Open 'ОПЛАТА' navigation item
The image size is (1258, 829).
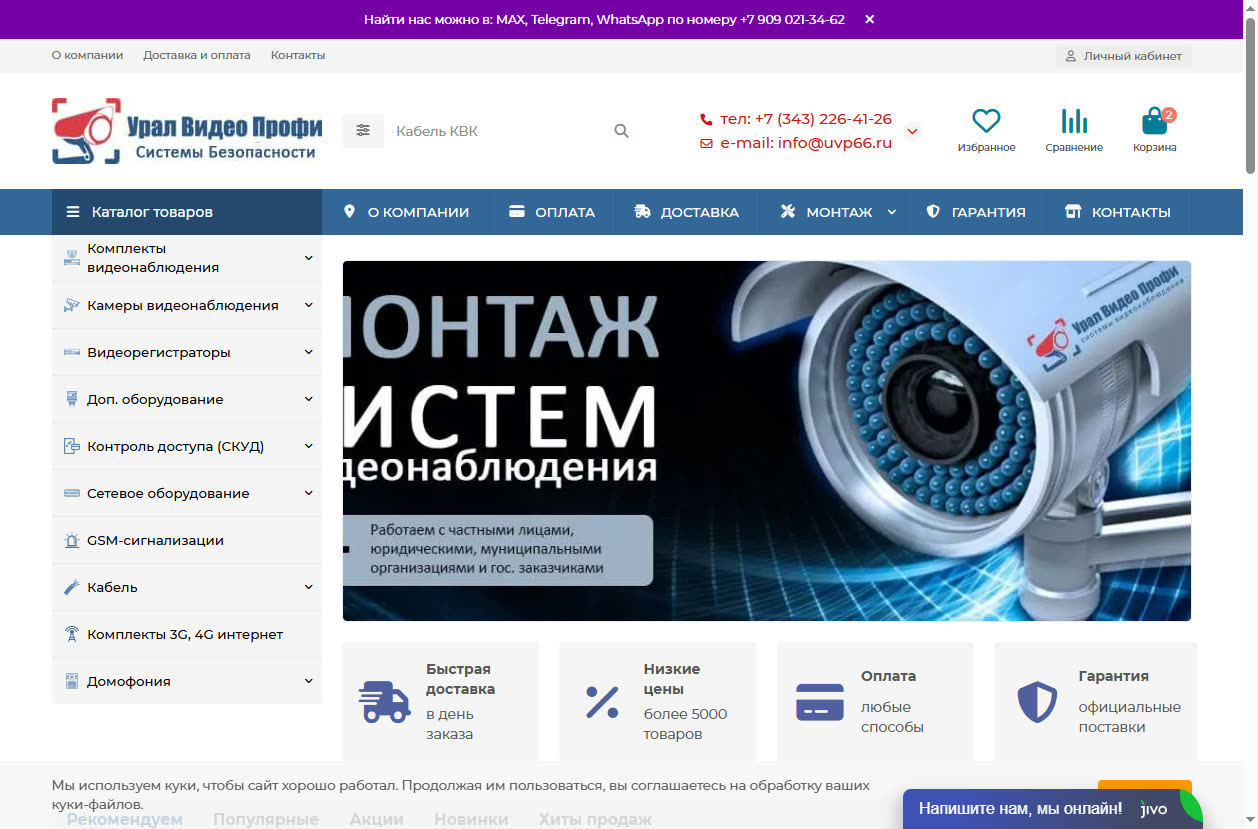552,212
